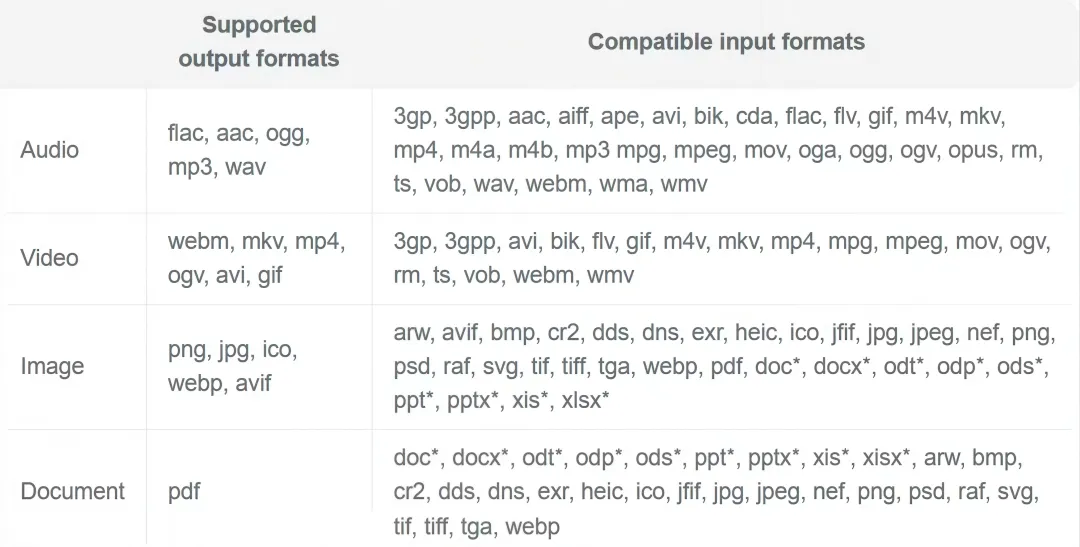Select the Video row label
The width and height of the screenshot is (1080, 547).
pyautogui.click(x=50, y=258)
